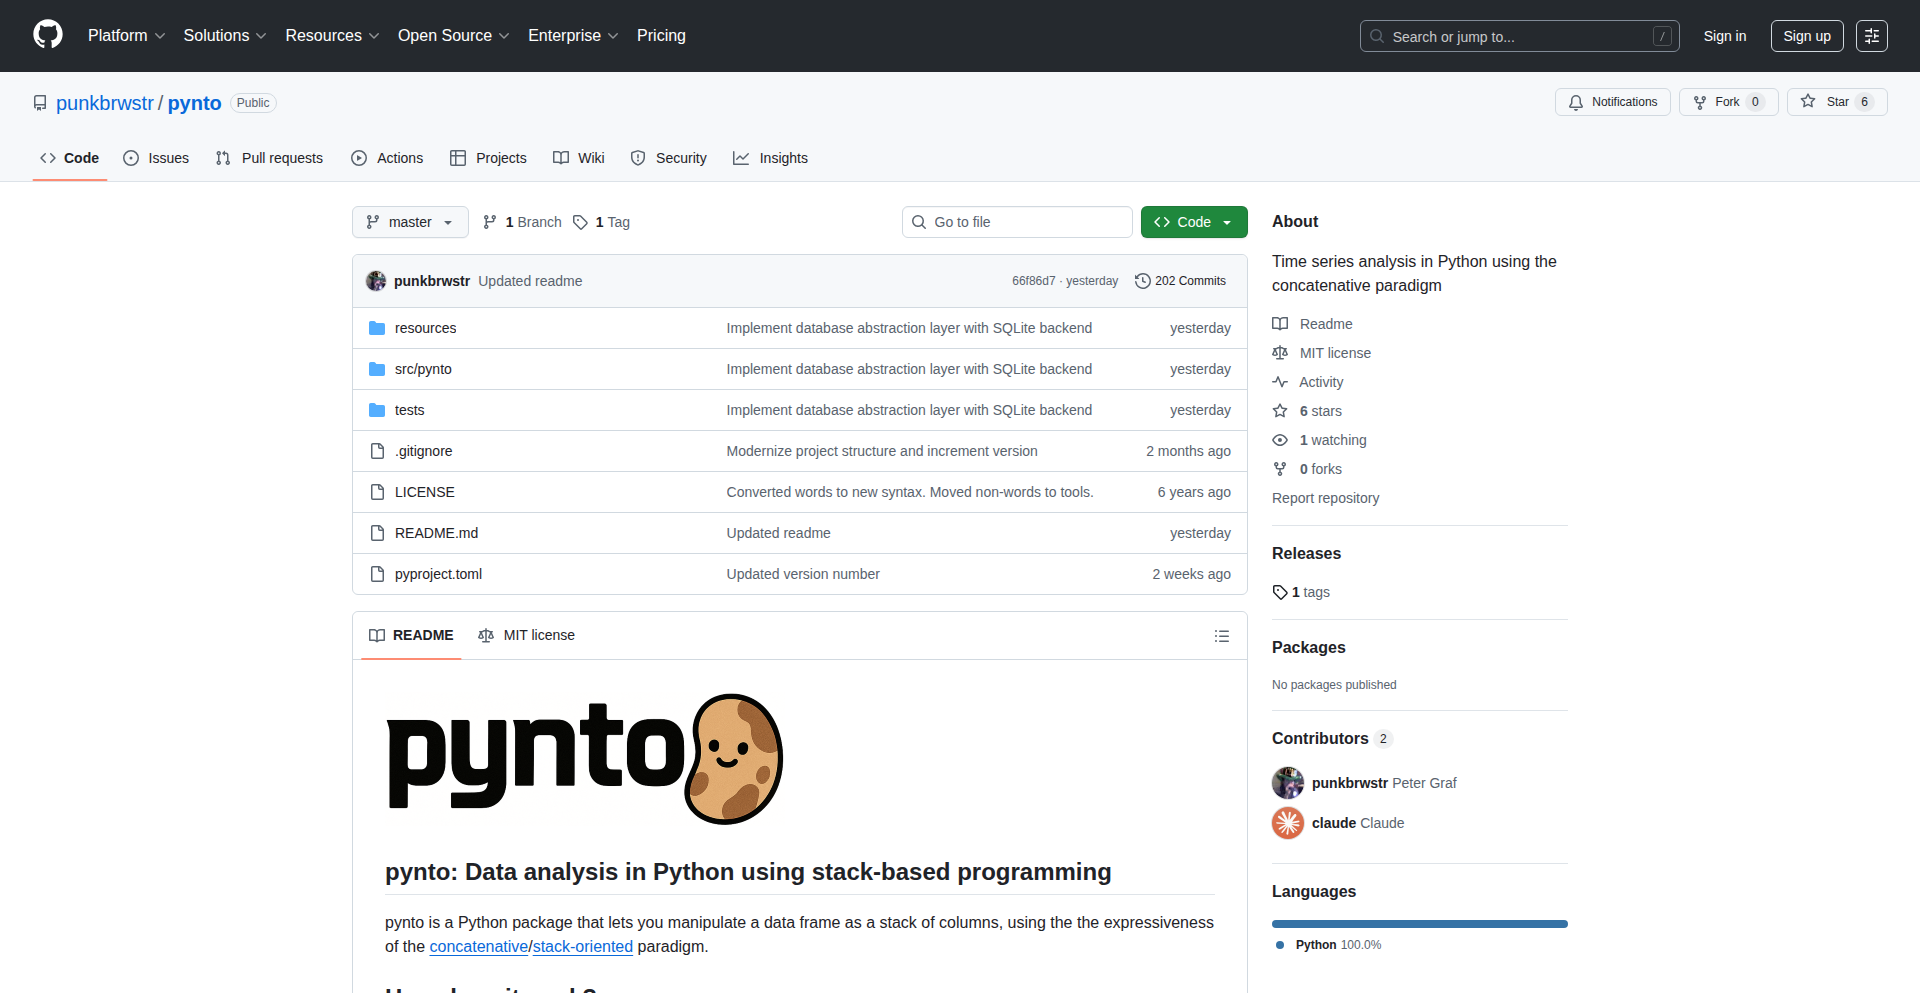Expand the Solutions menu
Screen dimensions: 1920x993
click(x=225, y=35)
